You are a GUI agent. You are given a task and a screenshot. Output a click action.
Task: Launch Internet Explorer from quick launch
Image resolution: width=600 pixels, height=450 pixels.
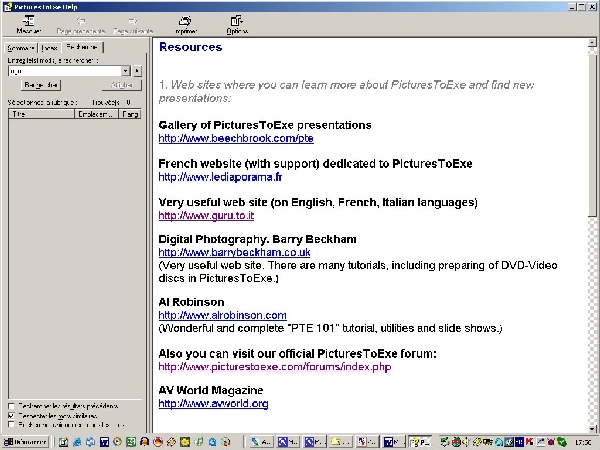[x=77, y=442]
